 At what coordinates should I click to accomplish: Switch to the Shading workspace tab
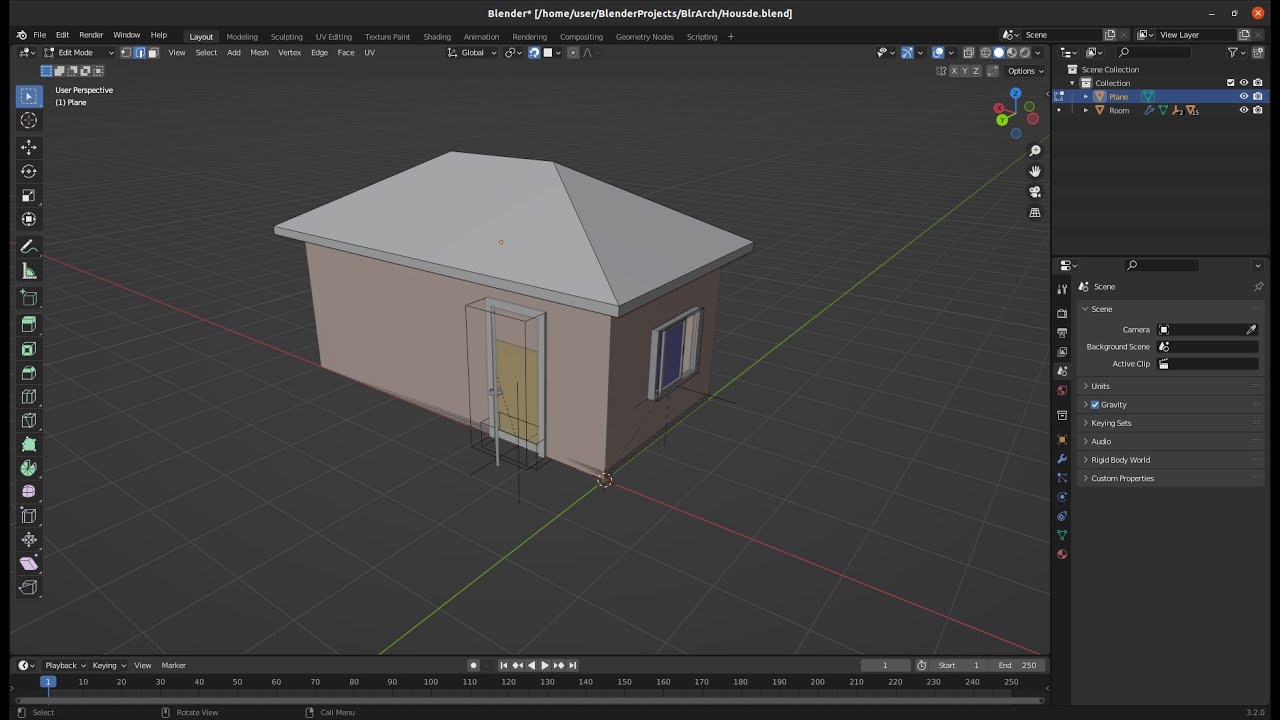[437, 37]
